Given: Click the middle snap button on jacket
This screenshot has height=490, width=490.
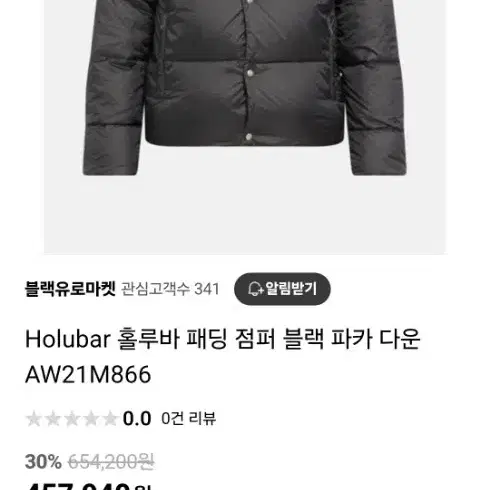Looking at the screenshot, I should 250,73.
